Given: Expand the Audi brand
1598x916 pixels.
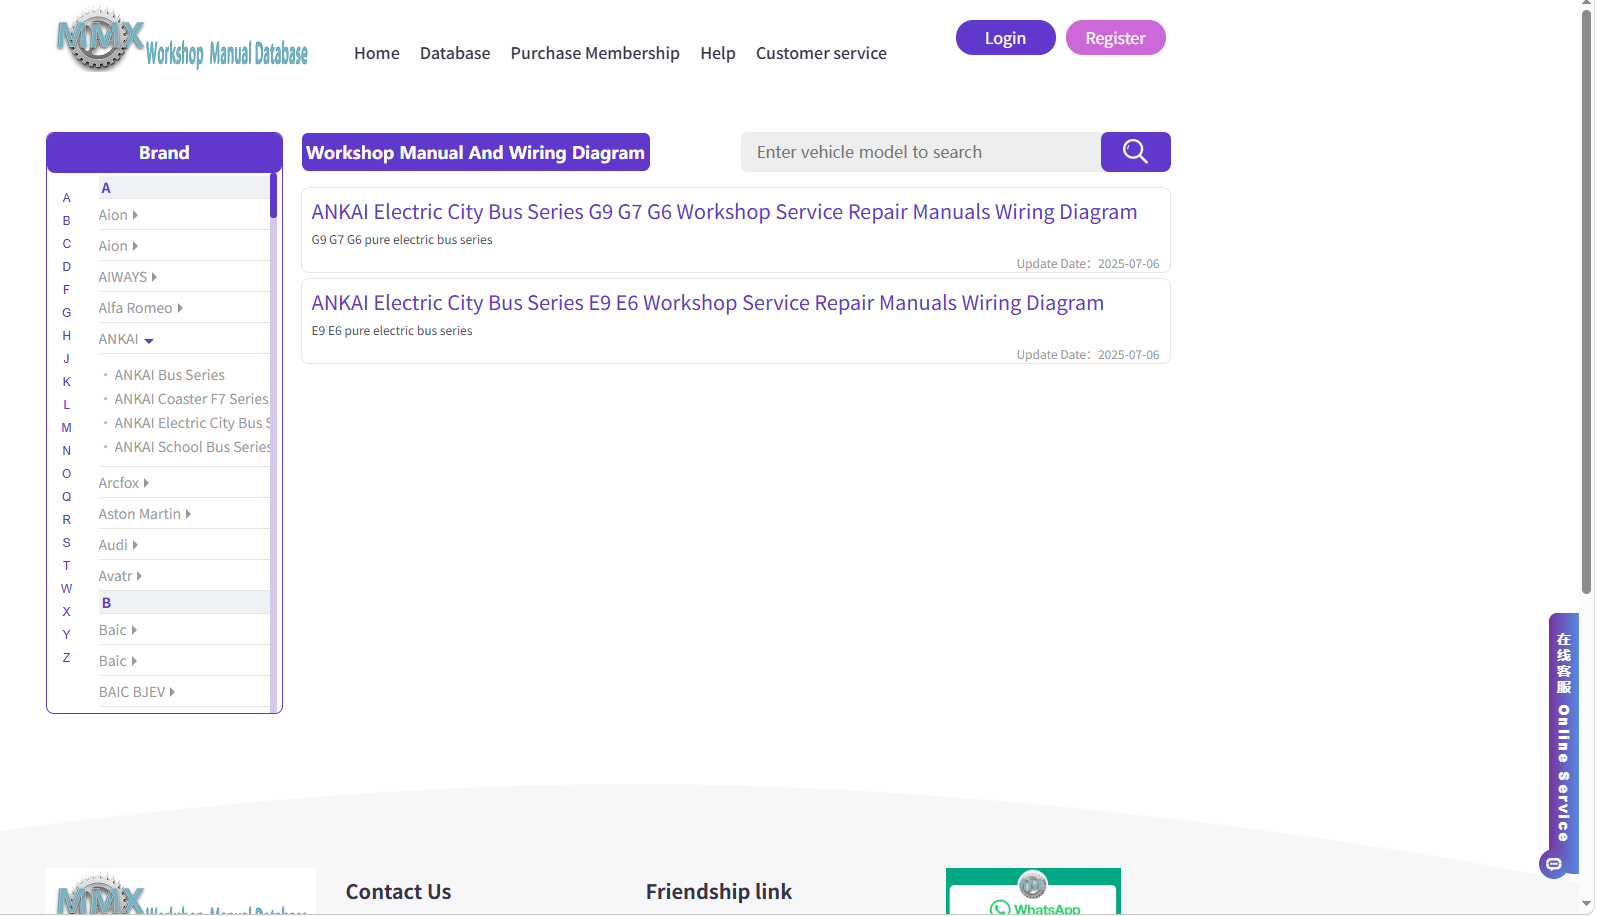Looking at the screenshot, I should point(118,545).
